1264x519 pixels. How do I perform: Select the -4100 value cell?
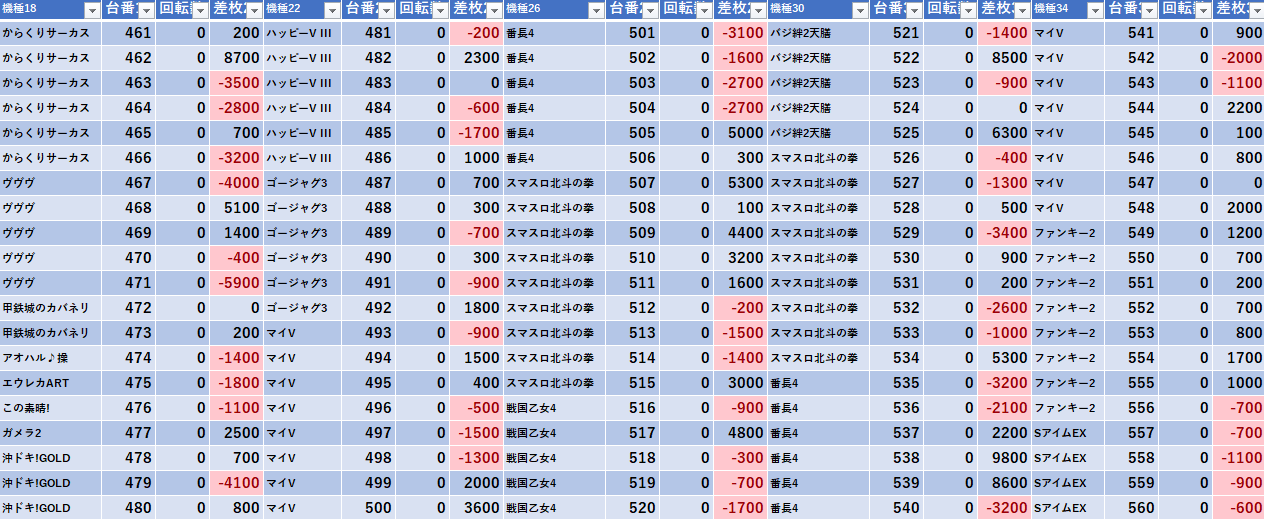click(237, 483)
